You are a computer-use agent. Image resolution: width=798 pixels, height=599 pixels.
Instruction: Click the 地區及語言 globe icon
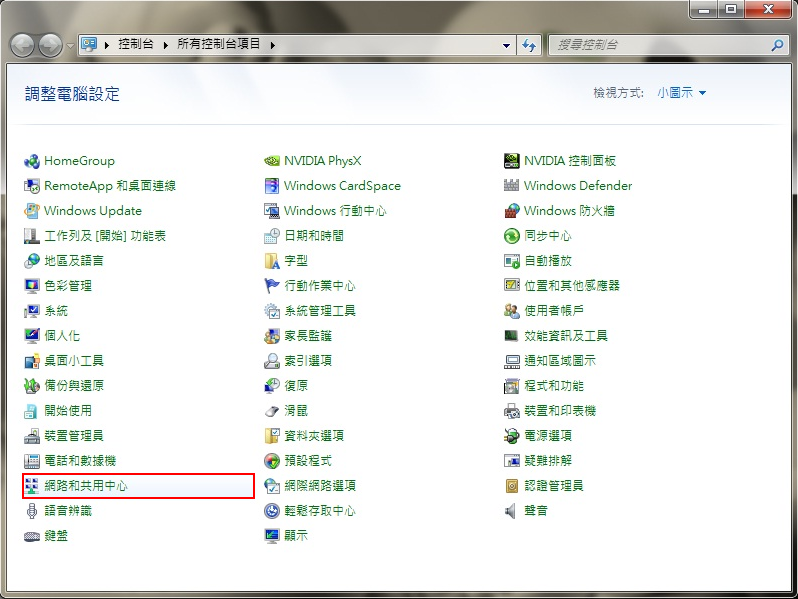[x=32, y=261]
